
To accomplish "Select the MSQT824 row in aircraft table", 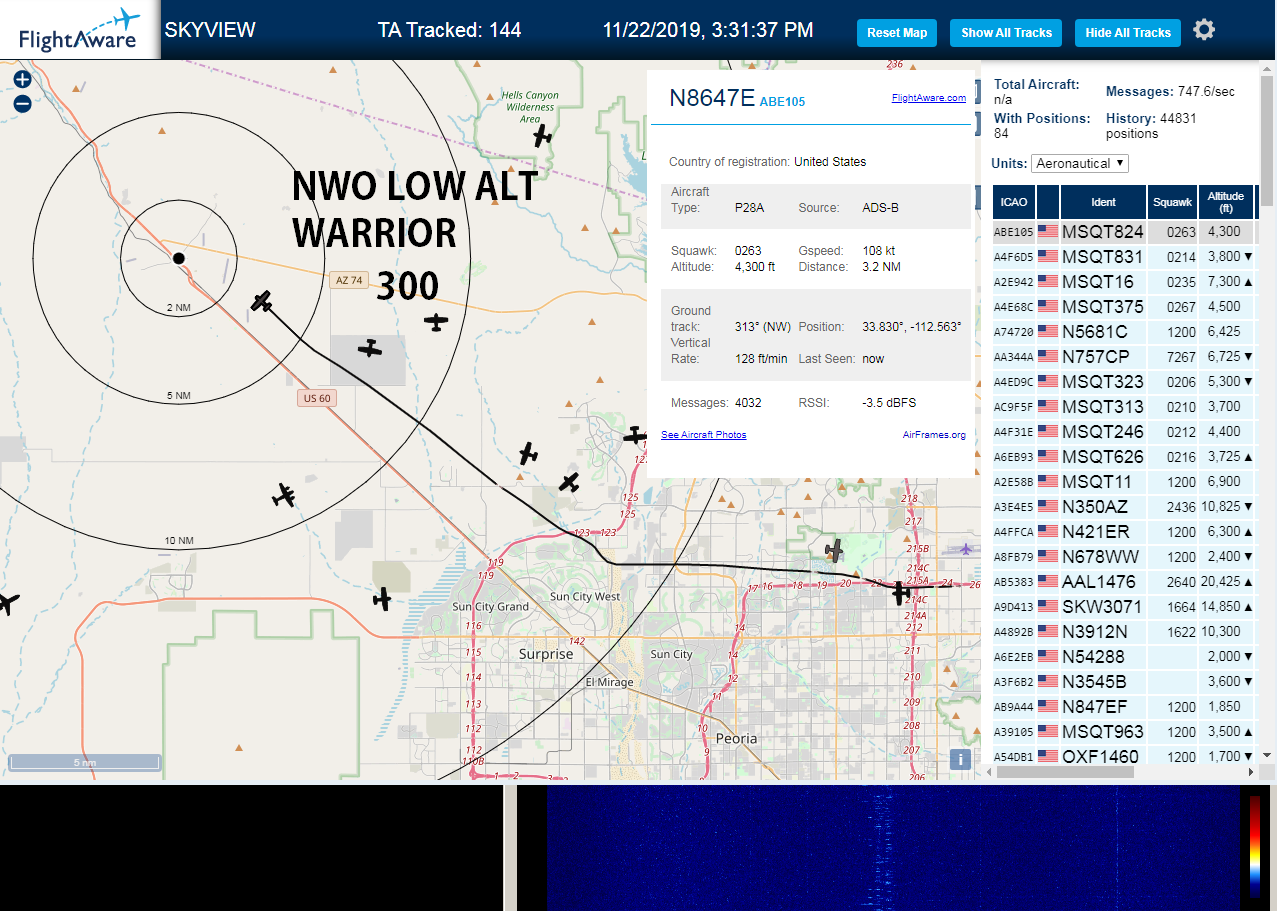I will [1123, 231].
